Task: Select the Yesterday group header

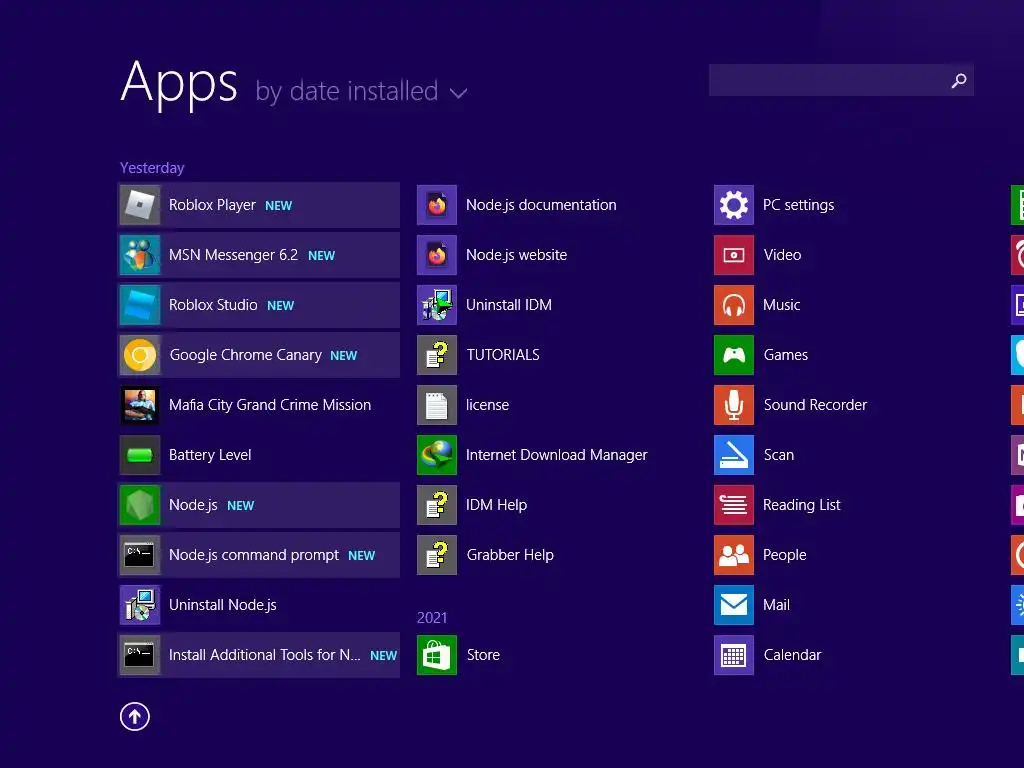Action: (152, 168)
